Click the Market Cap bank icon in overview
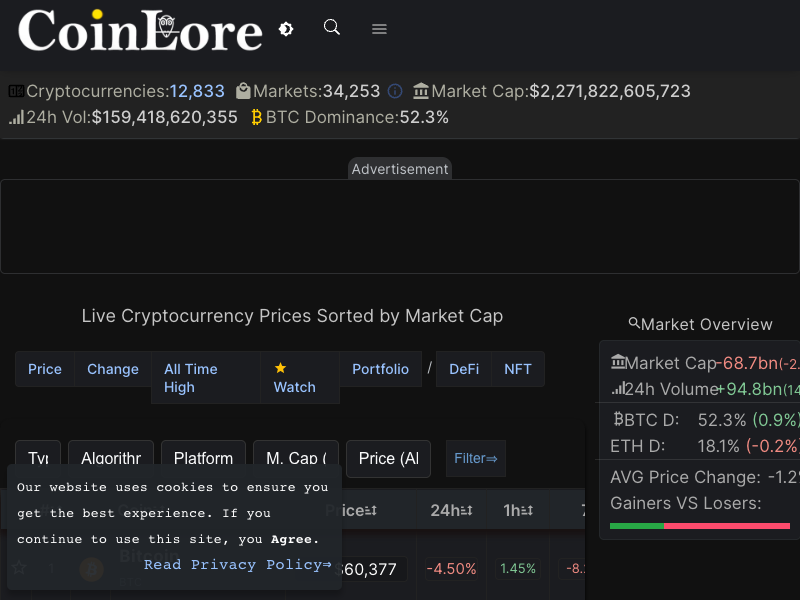 pos(618,362)
